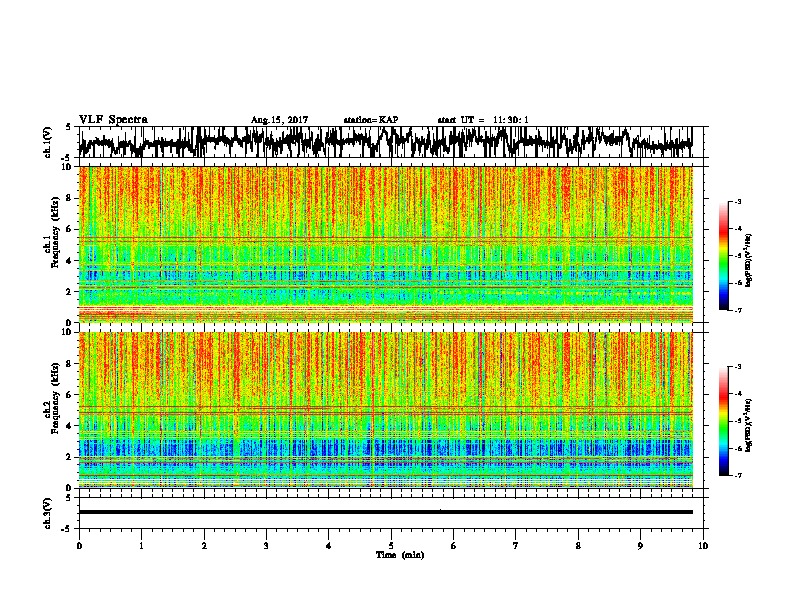Click the 'ch.1(V)' waveform axis label

click(x=47, y=142)
